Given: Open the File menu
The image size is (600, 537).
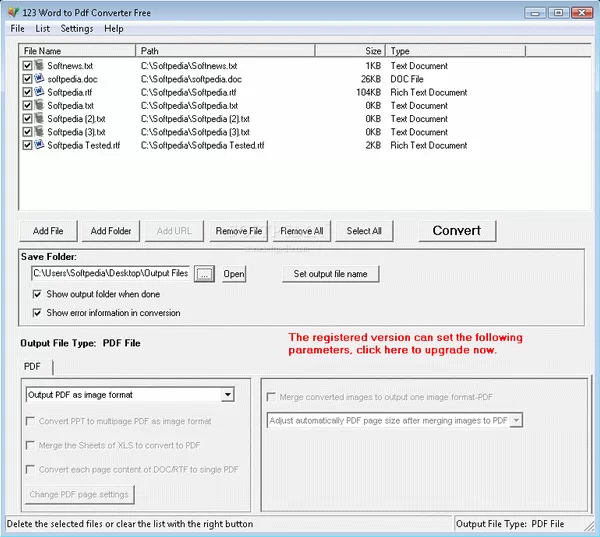Looking at the screenshot, I should [x=18, y=29].
